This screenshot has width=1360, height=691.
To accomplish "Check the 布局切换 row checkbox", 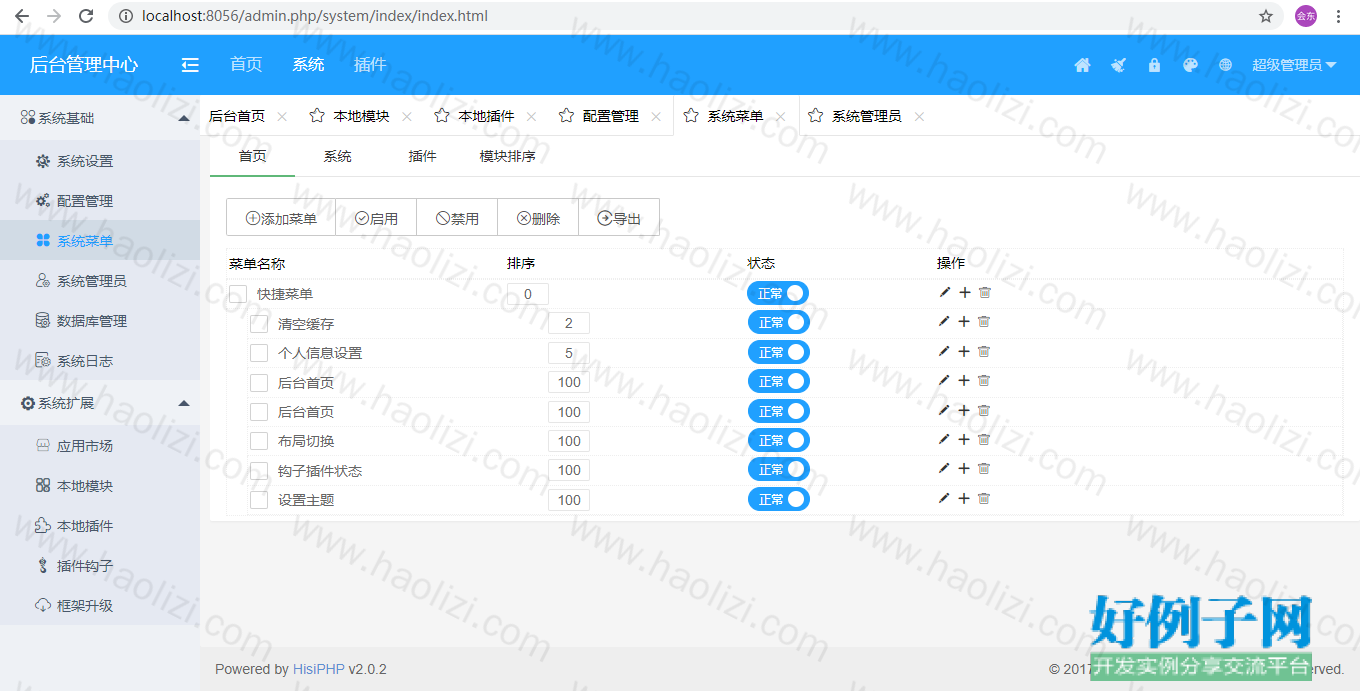I will point(259,441).
